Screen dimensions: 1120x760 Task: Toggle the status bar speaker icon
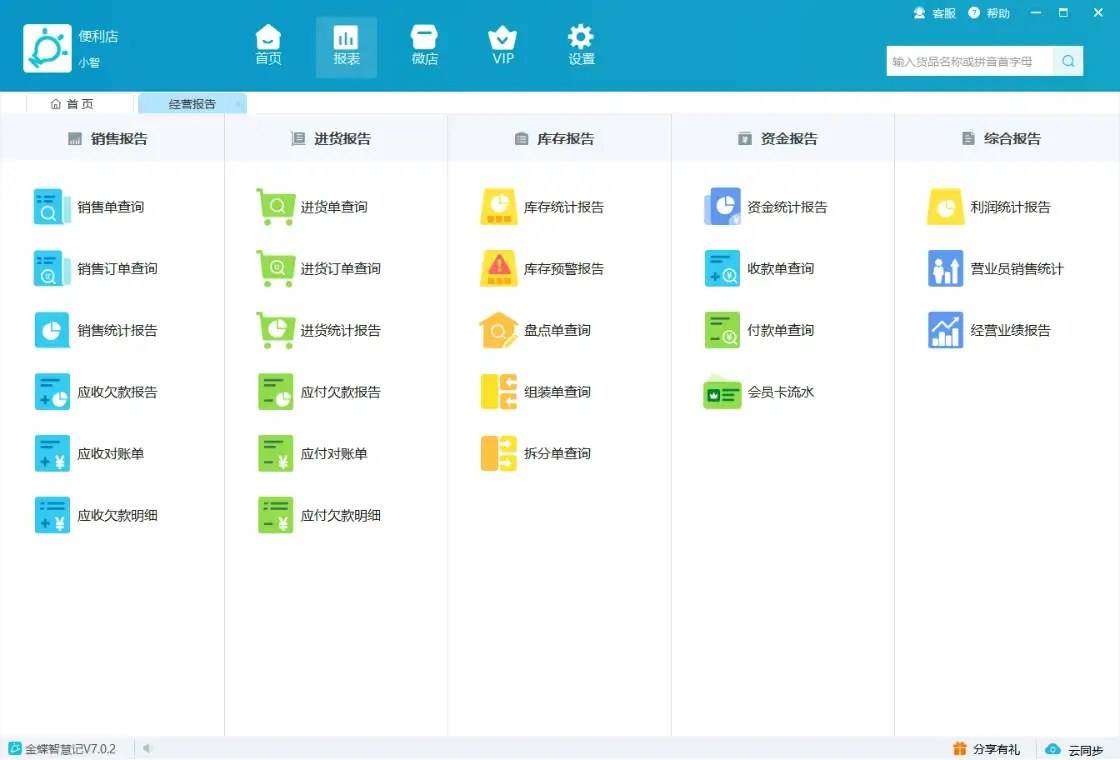[147, 749]
